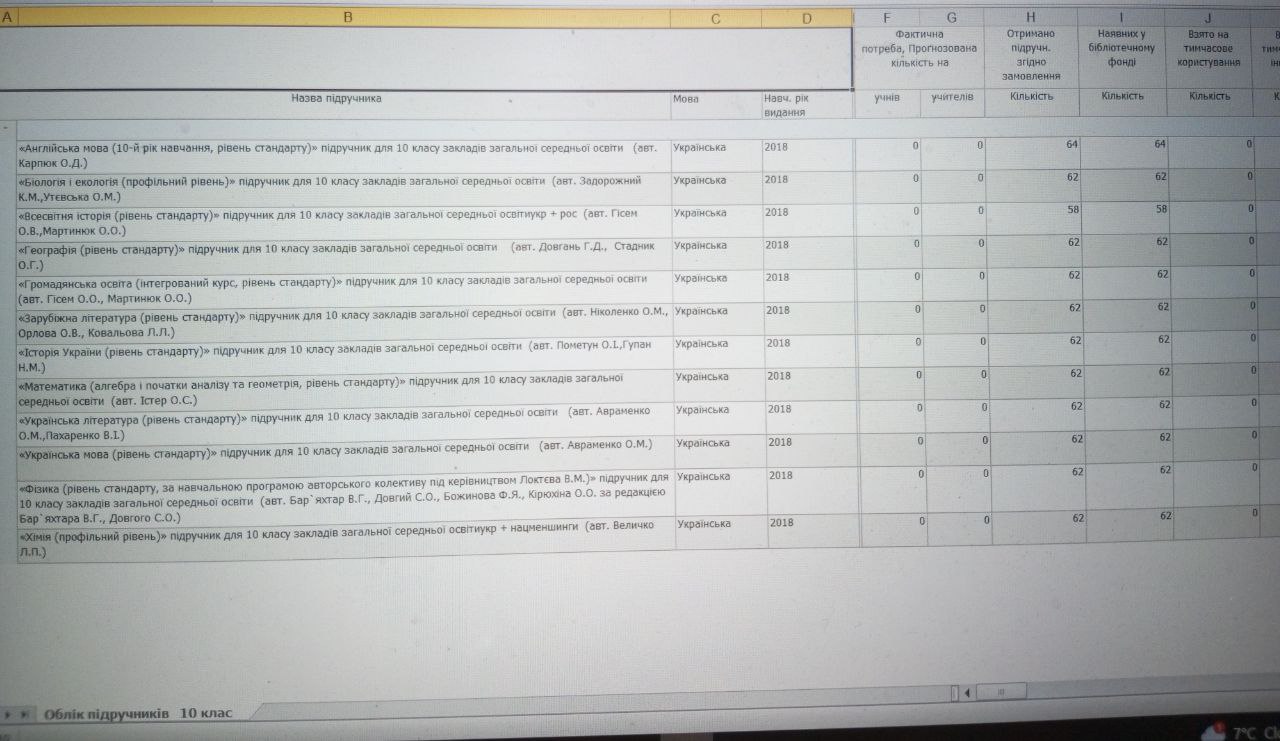Screen dimensions: 1280x741
Task: Click the next sheet navigation arrow
Action: (x=23, y=714)
